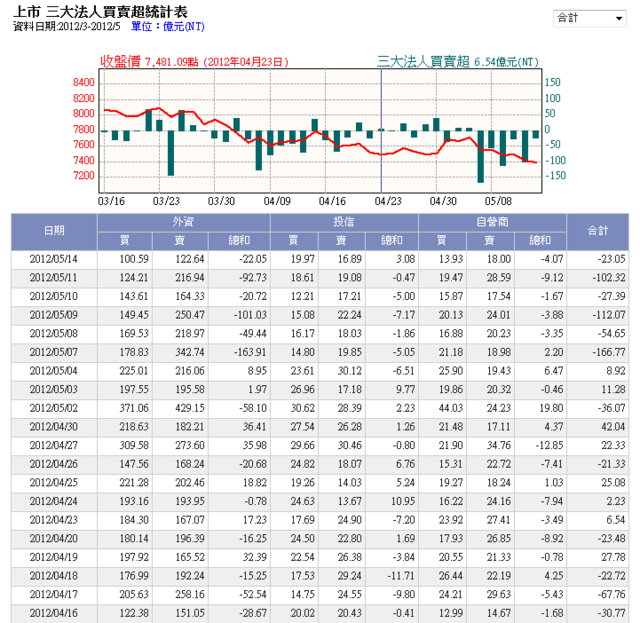Image resolution: width=640 pixels, height=623 pixels.
Task: Click total value -166.77
Action: coord(609,352)
